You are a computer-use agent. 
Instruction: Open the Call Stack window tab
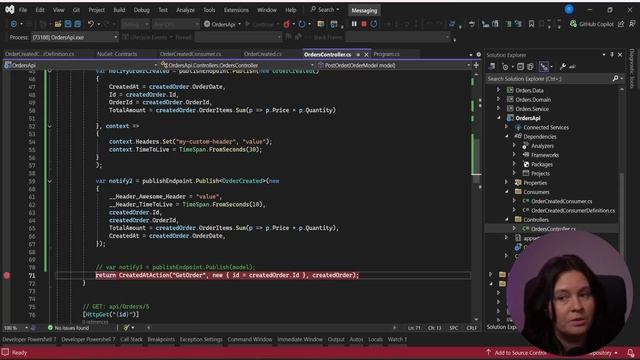coord(131,339)
